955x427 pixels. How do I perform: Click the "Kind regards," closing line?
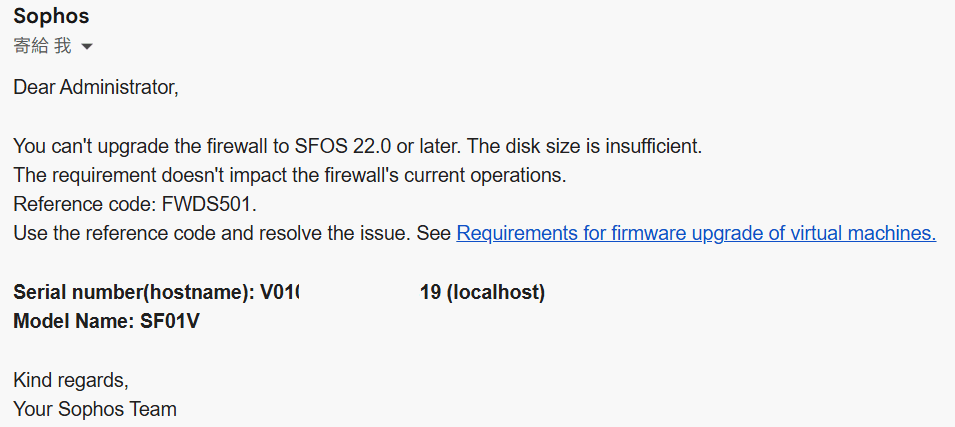pyautogui.click(x=70, y=380)
